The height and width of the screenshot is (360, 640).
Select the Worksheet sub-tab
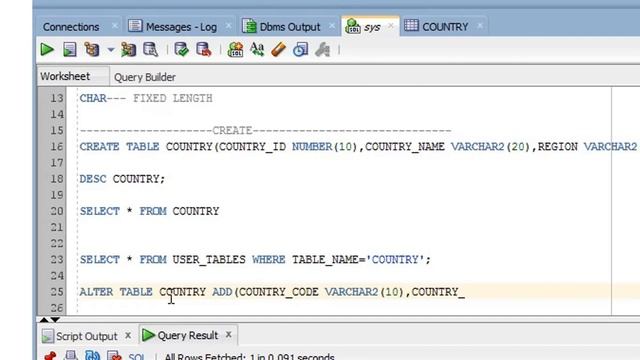coord(65,76)
